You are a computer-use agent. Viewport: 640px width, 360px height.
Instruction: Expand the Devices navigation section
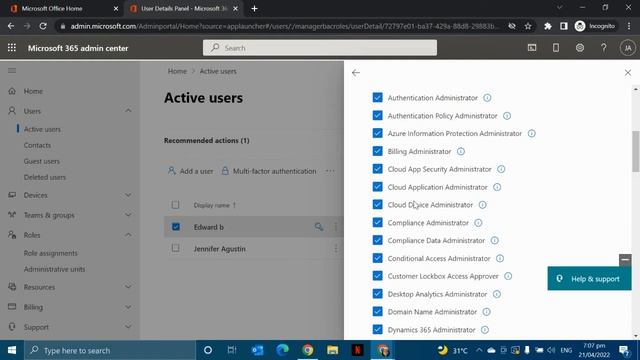pyautogui.click(x=128, y=195)
